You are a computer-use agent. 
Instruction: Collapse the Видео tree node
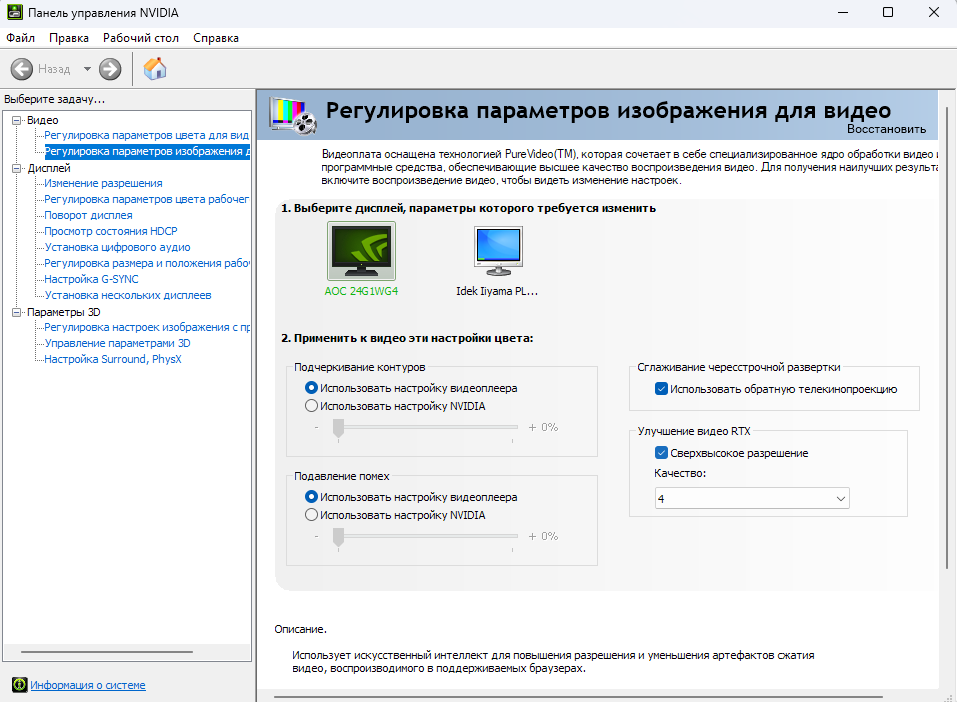[x=16, y=120]
